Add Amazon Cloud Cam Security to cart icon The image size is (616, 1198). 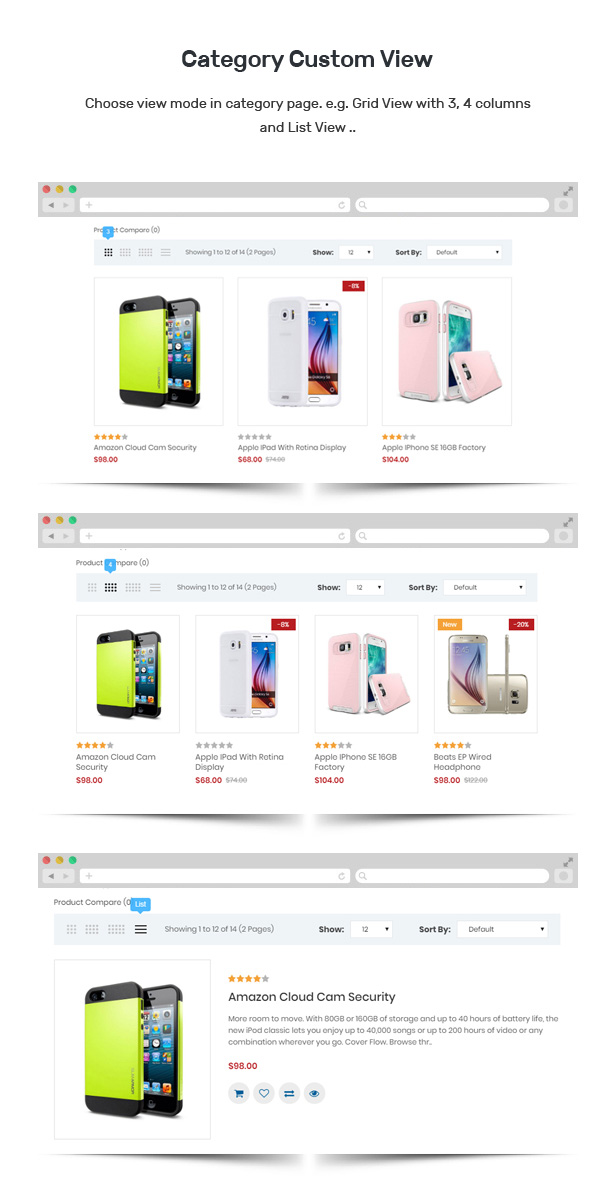pos(238,1093)
